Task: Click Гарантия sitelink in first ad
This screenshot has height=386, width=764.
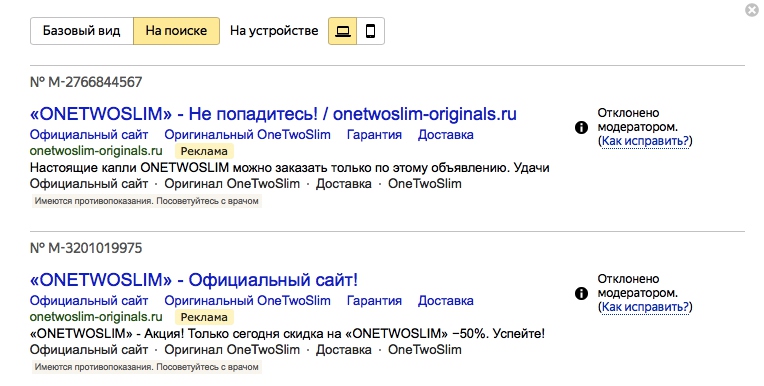Action: [374, 135]
